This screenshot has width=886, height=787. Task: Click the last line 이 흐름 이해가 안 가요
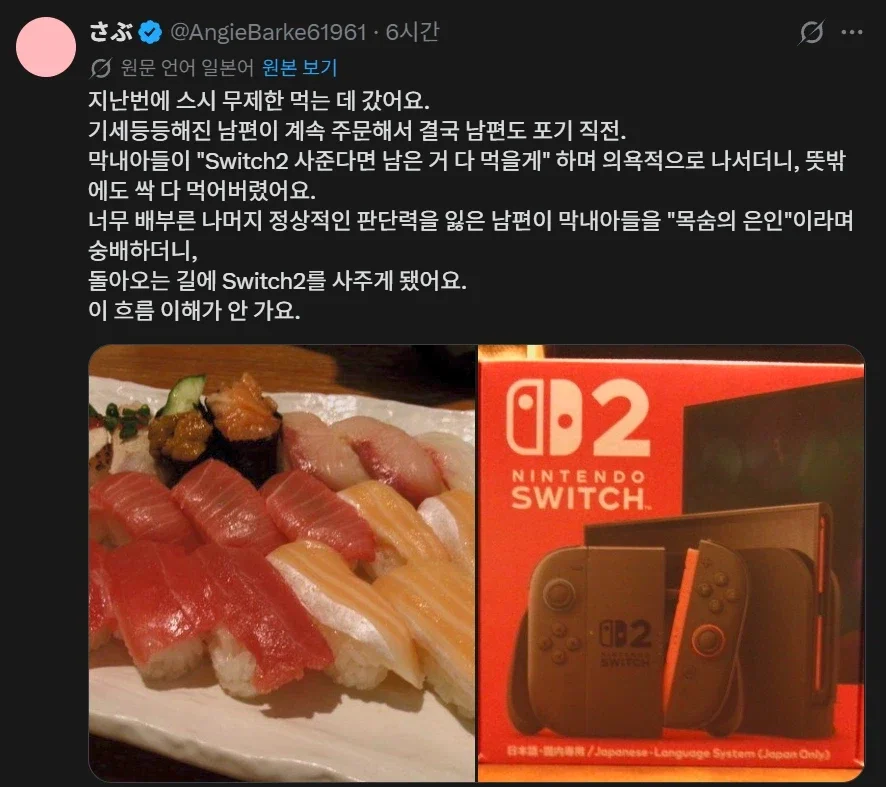tap(194, 310)
